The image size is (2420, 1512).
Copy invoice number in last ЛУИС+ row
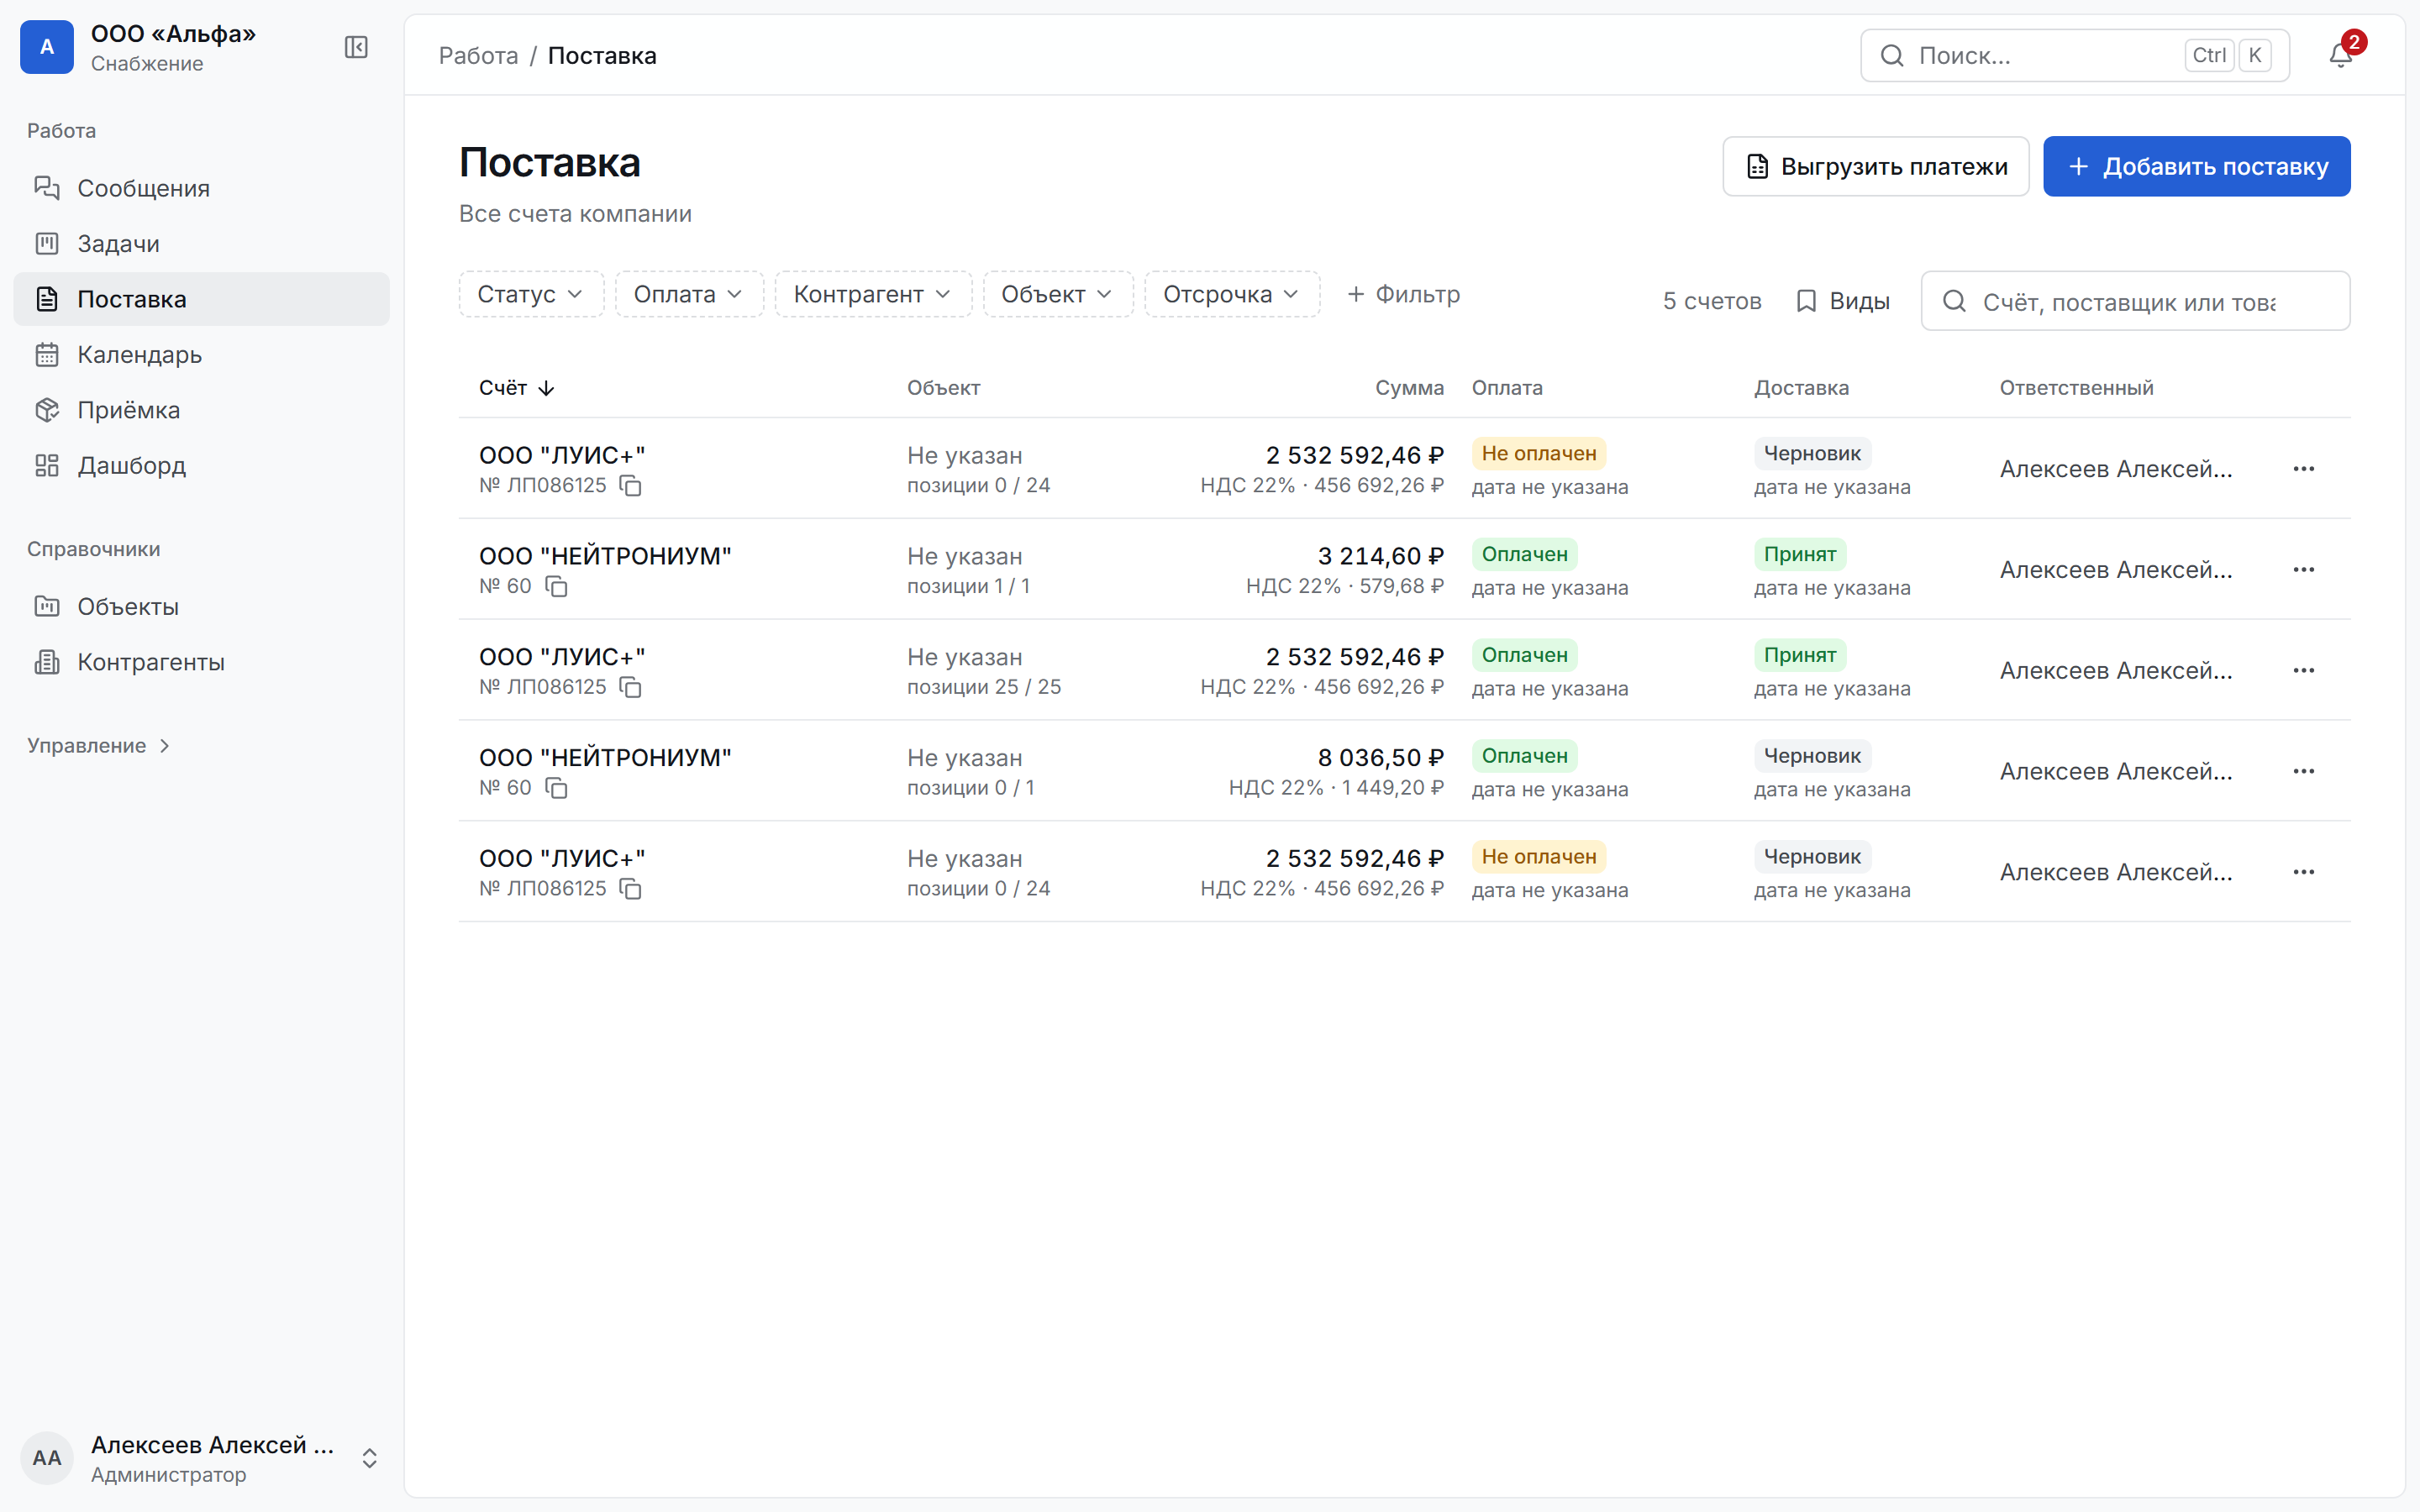click(x=630, y=889)
